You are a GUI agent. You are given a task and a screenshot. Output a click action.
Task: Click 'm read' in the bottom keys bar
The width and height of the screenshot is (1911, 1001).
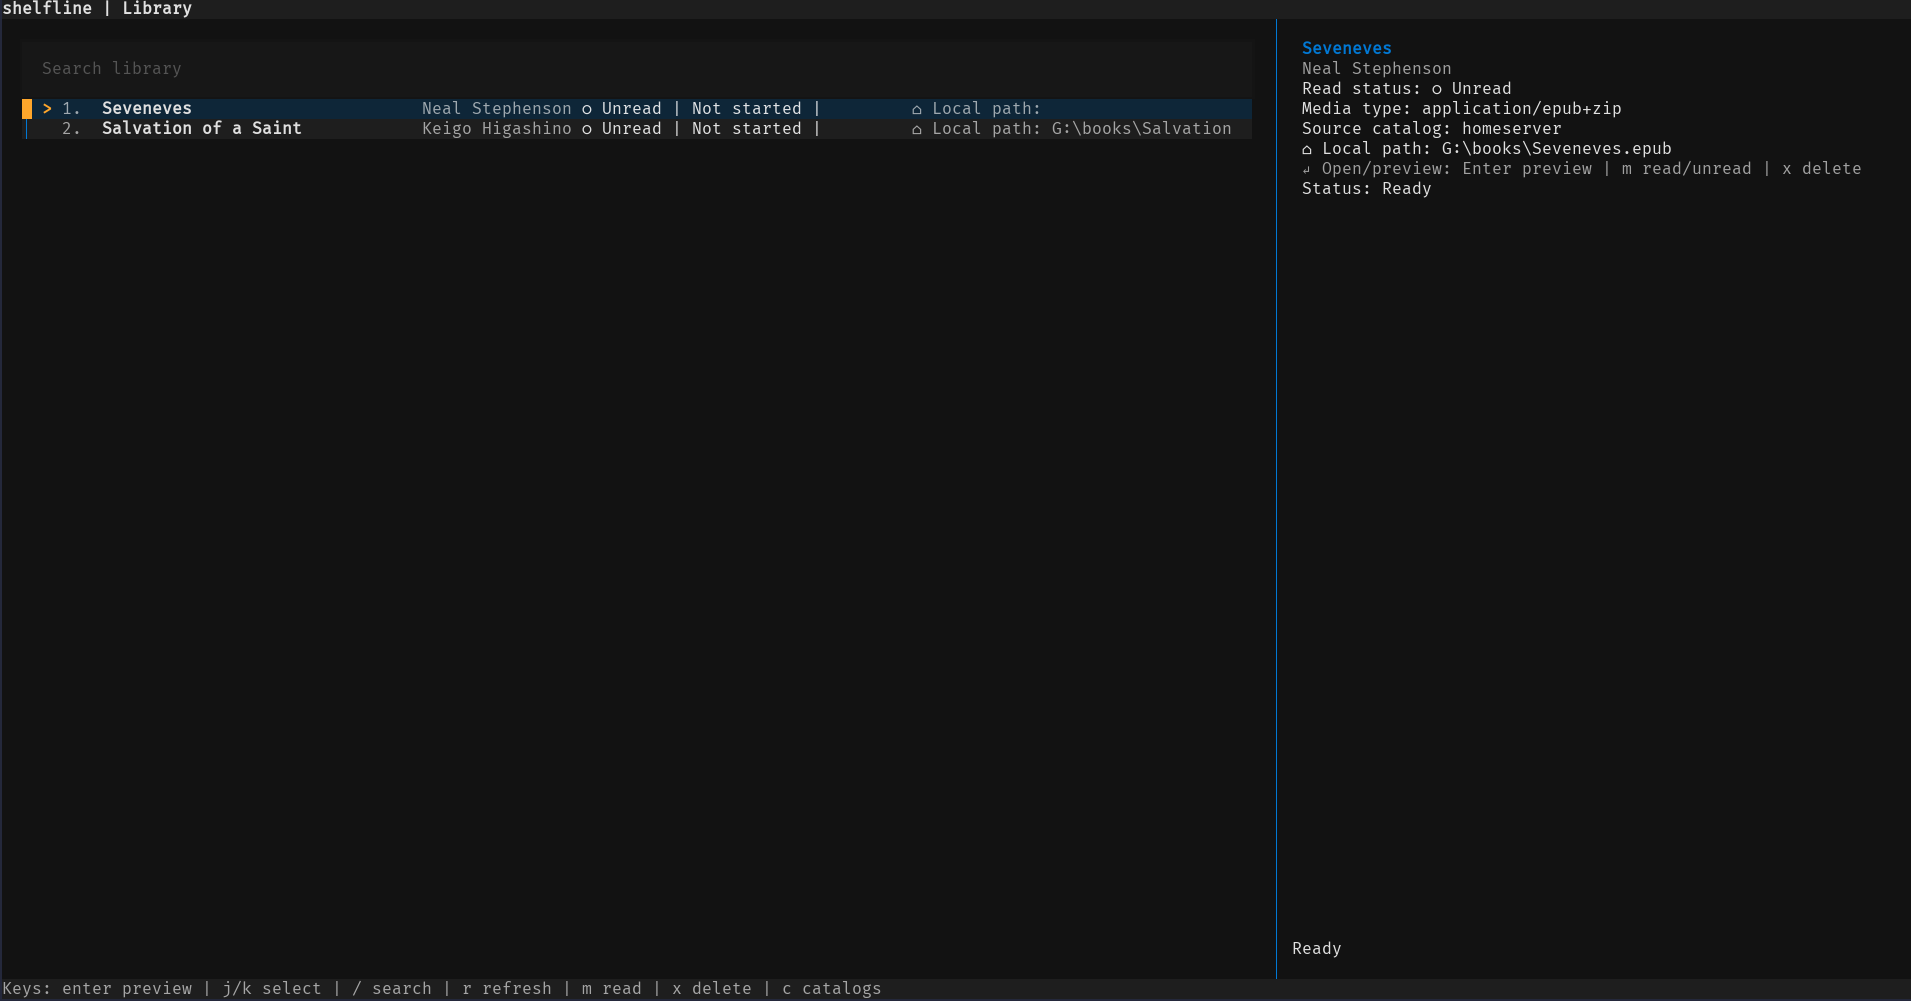click(612, 988)
